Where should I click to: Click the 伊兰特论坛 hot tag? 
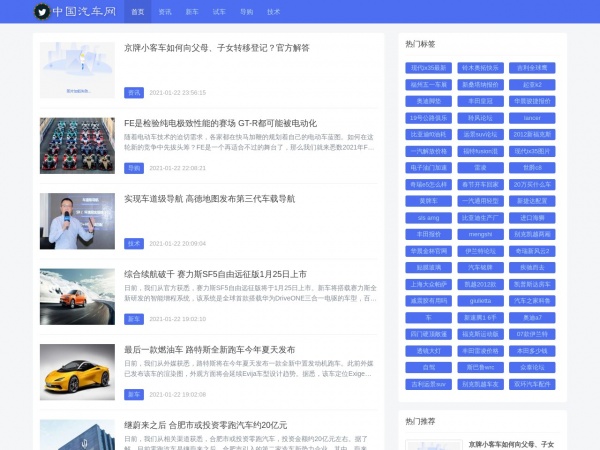tap(480, 251)
